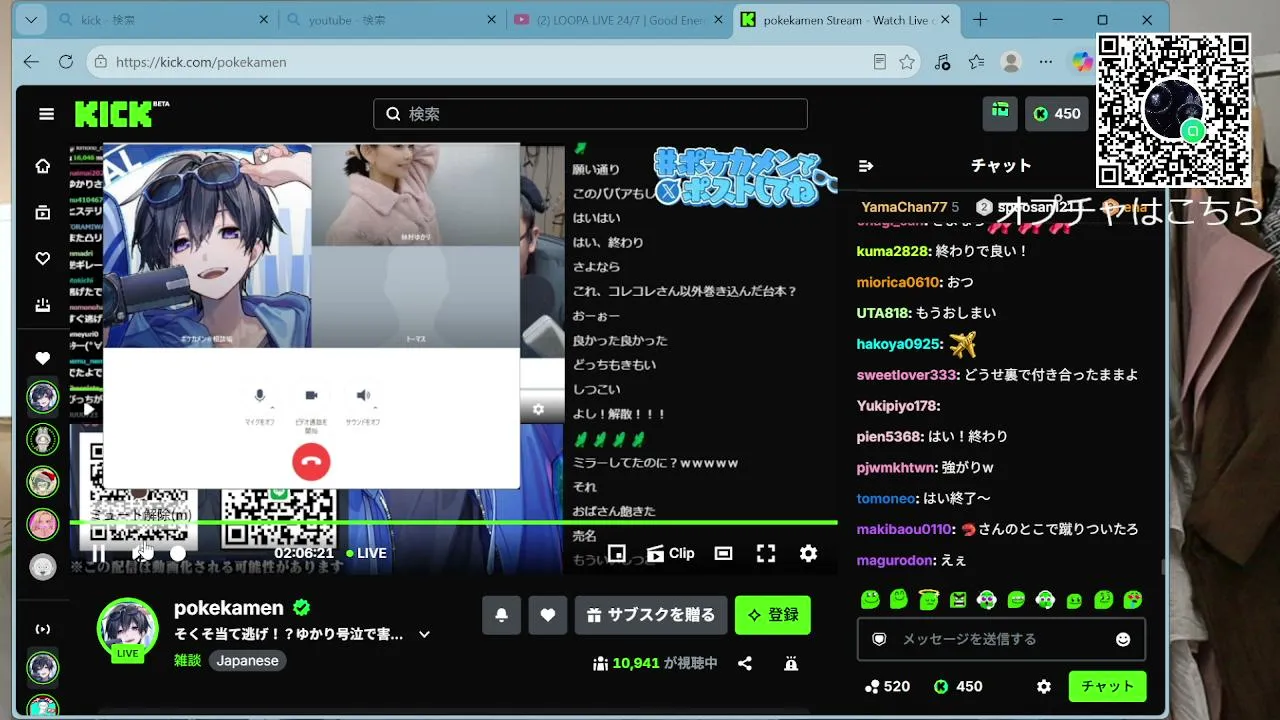Viewport: 1280px width, 720px height.
Task: Subscribe using the green 登録 button
Action: (772, 615)
